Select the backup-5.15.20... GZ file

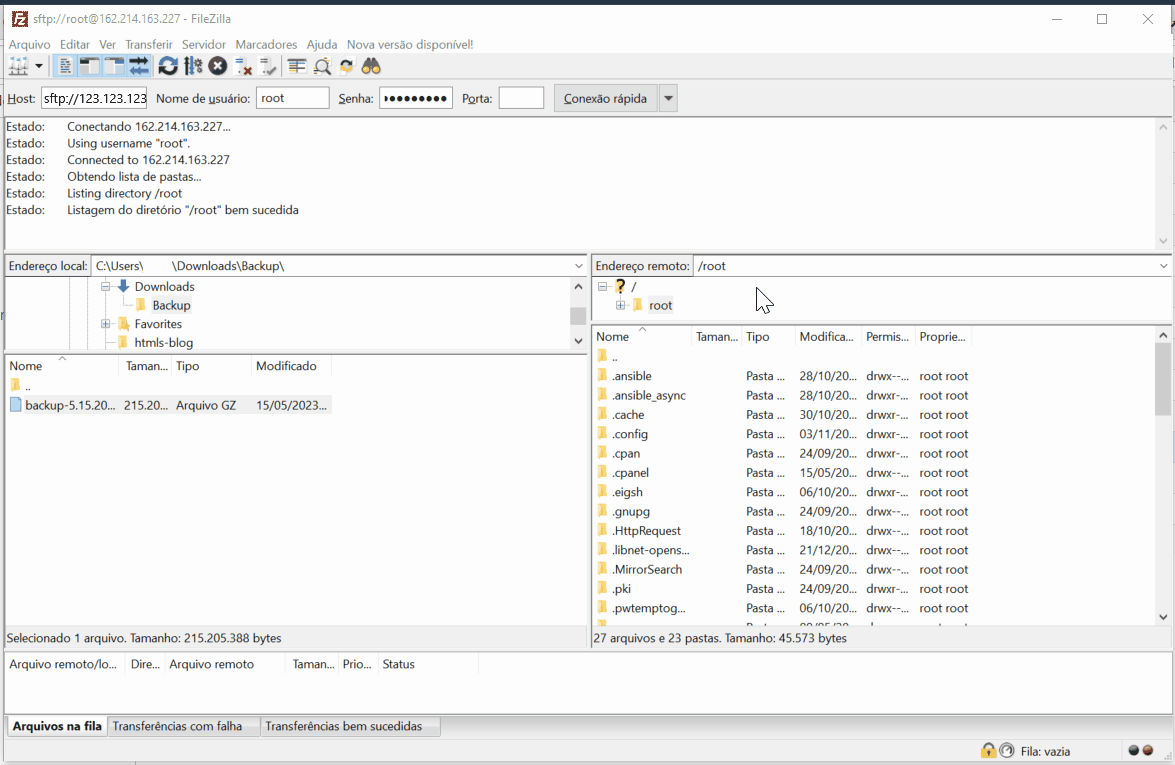pos(169,405)
